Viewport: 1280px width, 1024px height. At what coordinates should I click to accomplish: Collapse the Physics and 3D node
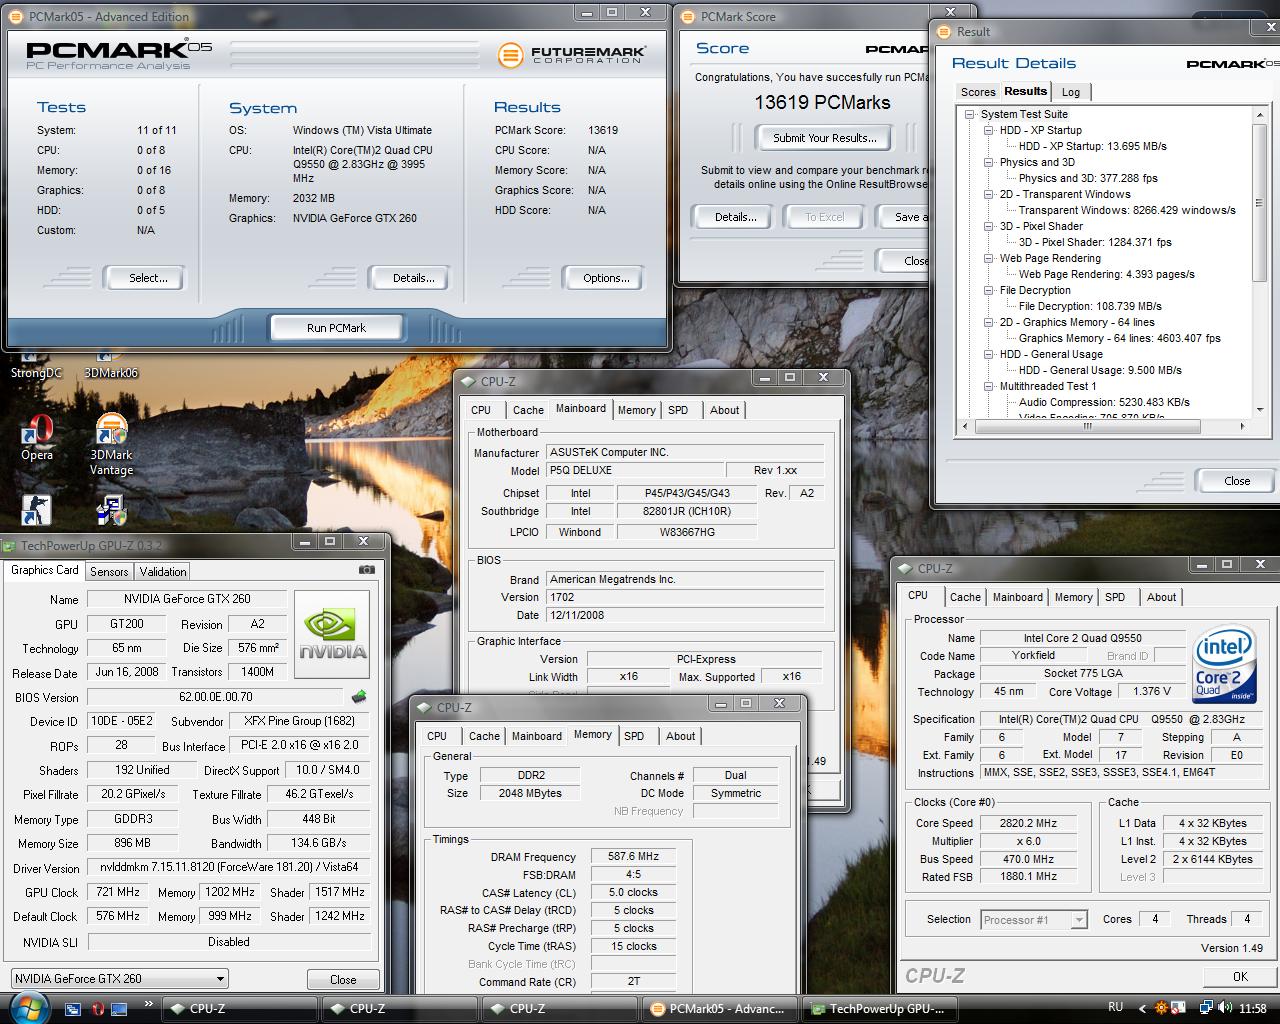pyautogui.click(x=988, y=162)
